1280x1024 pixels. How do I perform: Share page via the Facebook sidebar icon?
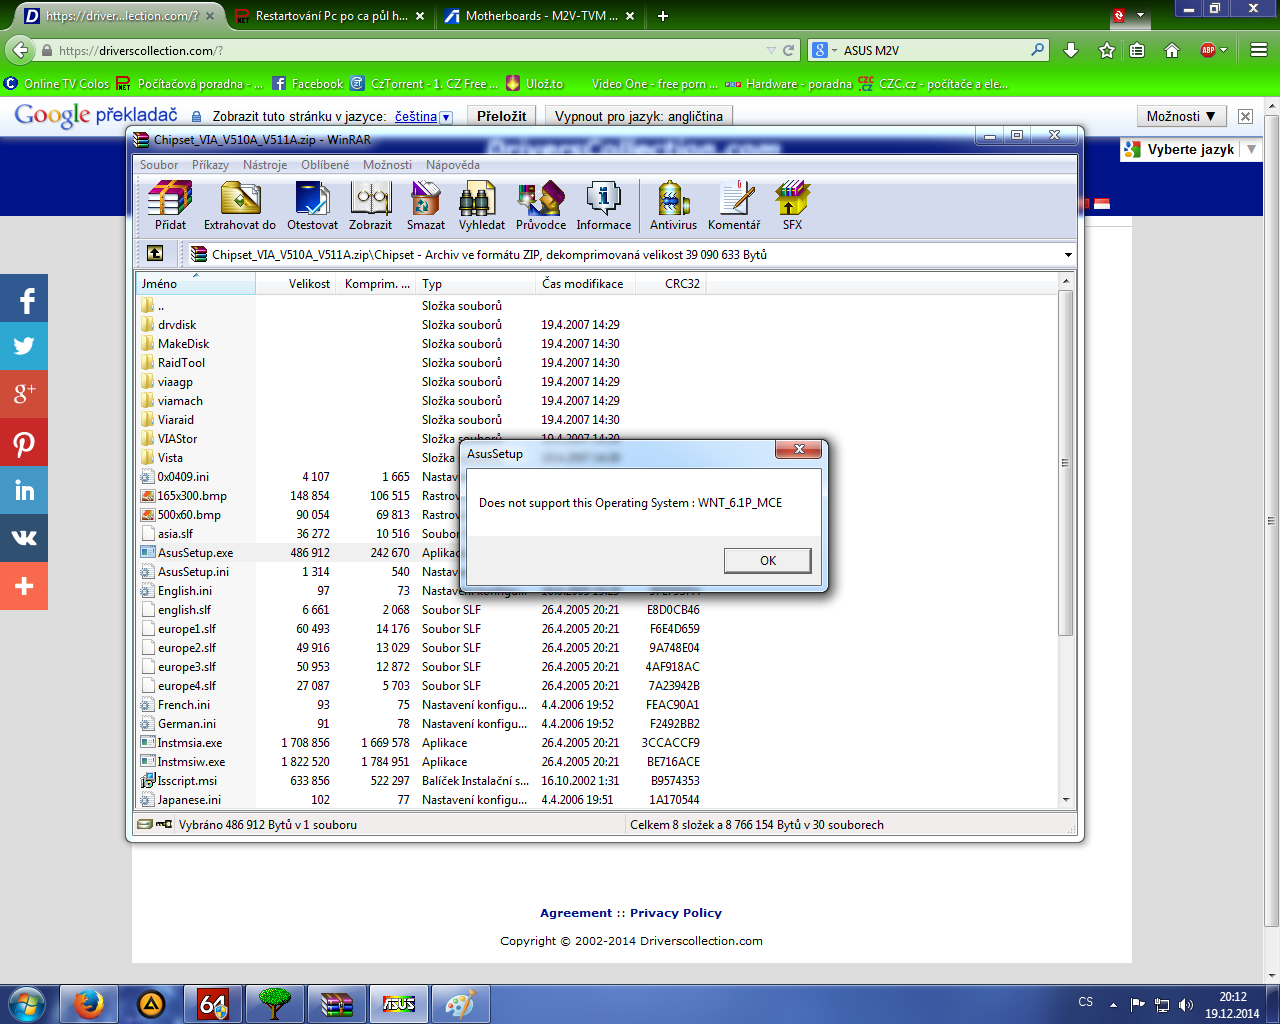pyautogui.click(x=24, y=299)
